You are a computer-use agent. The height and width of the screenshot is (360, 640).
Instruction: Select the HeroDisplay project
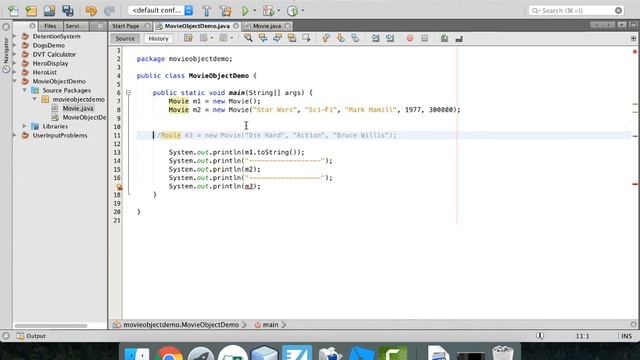point(50,63)
